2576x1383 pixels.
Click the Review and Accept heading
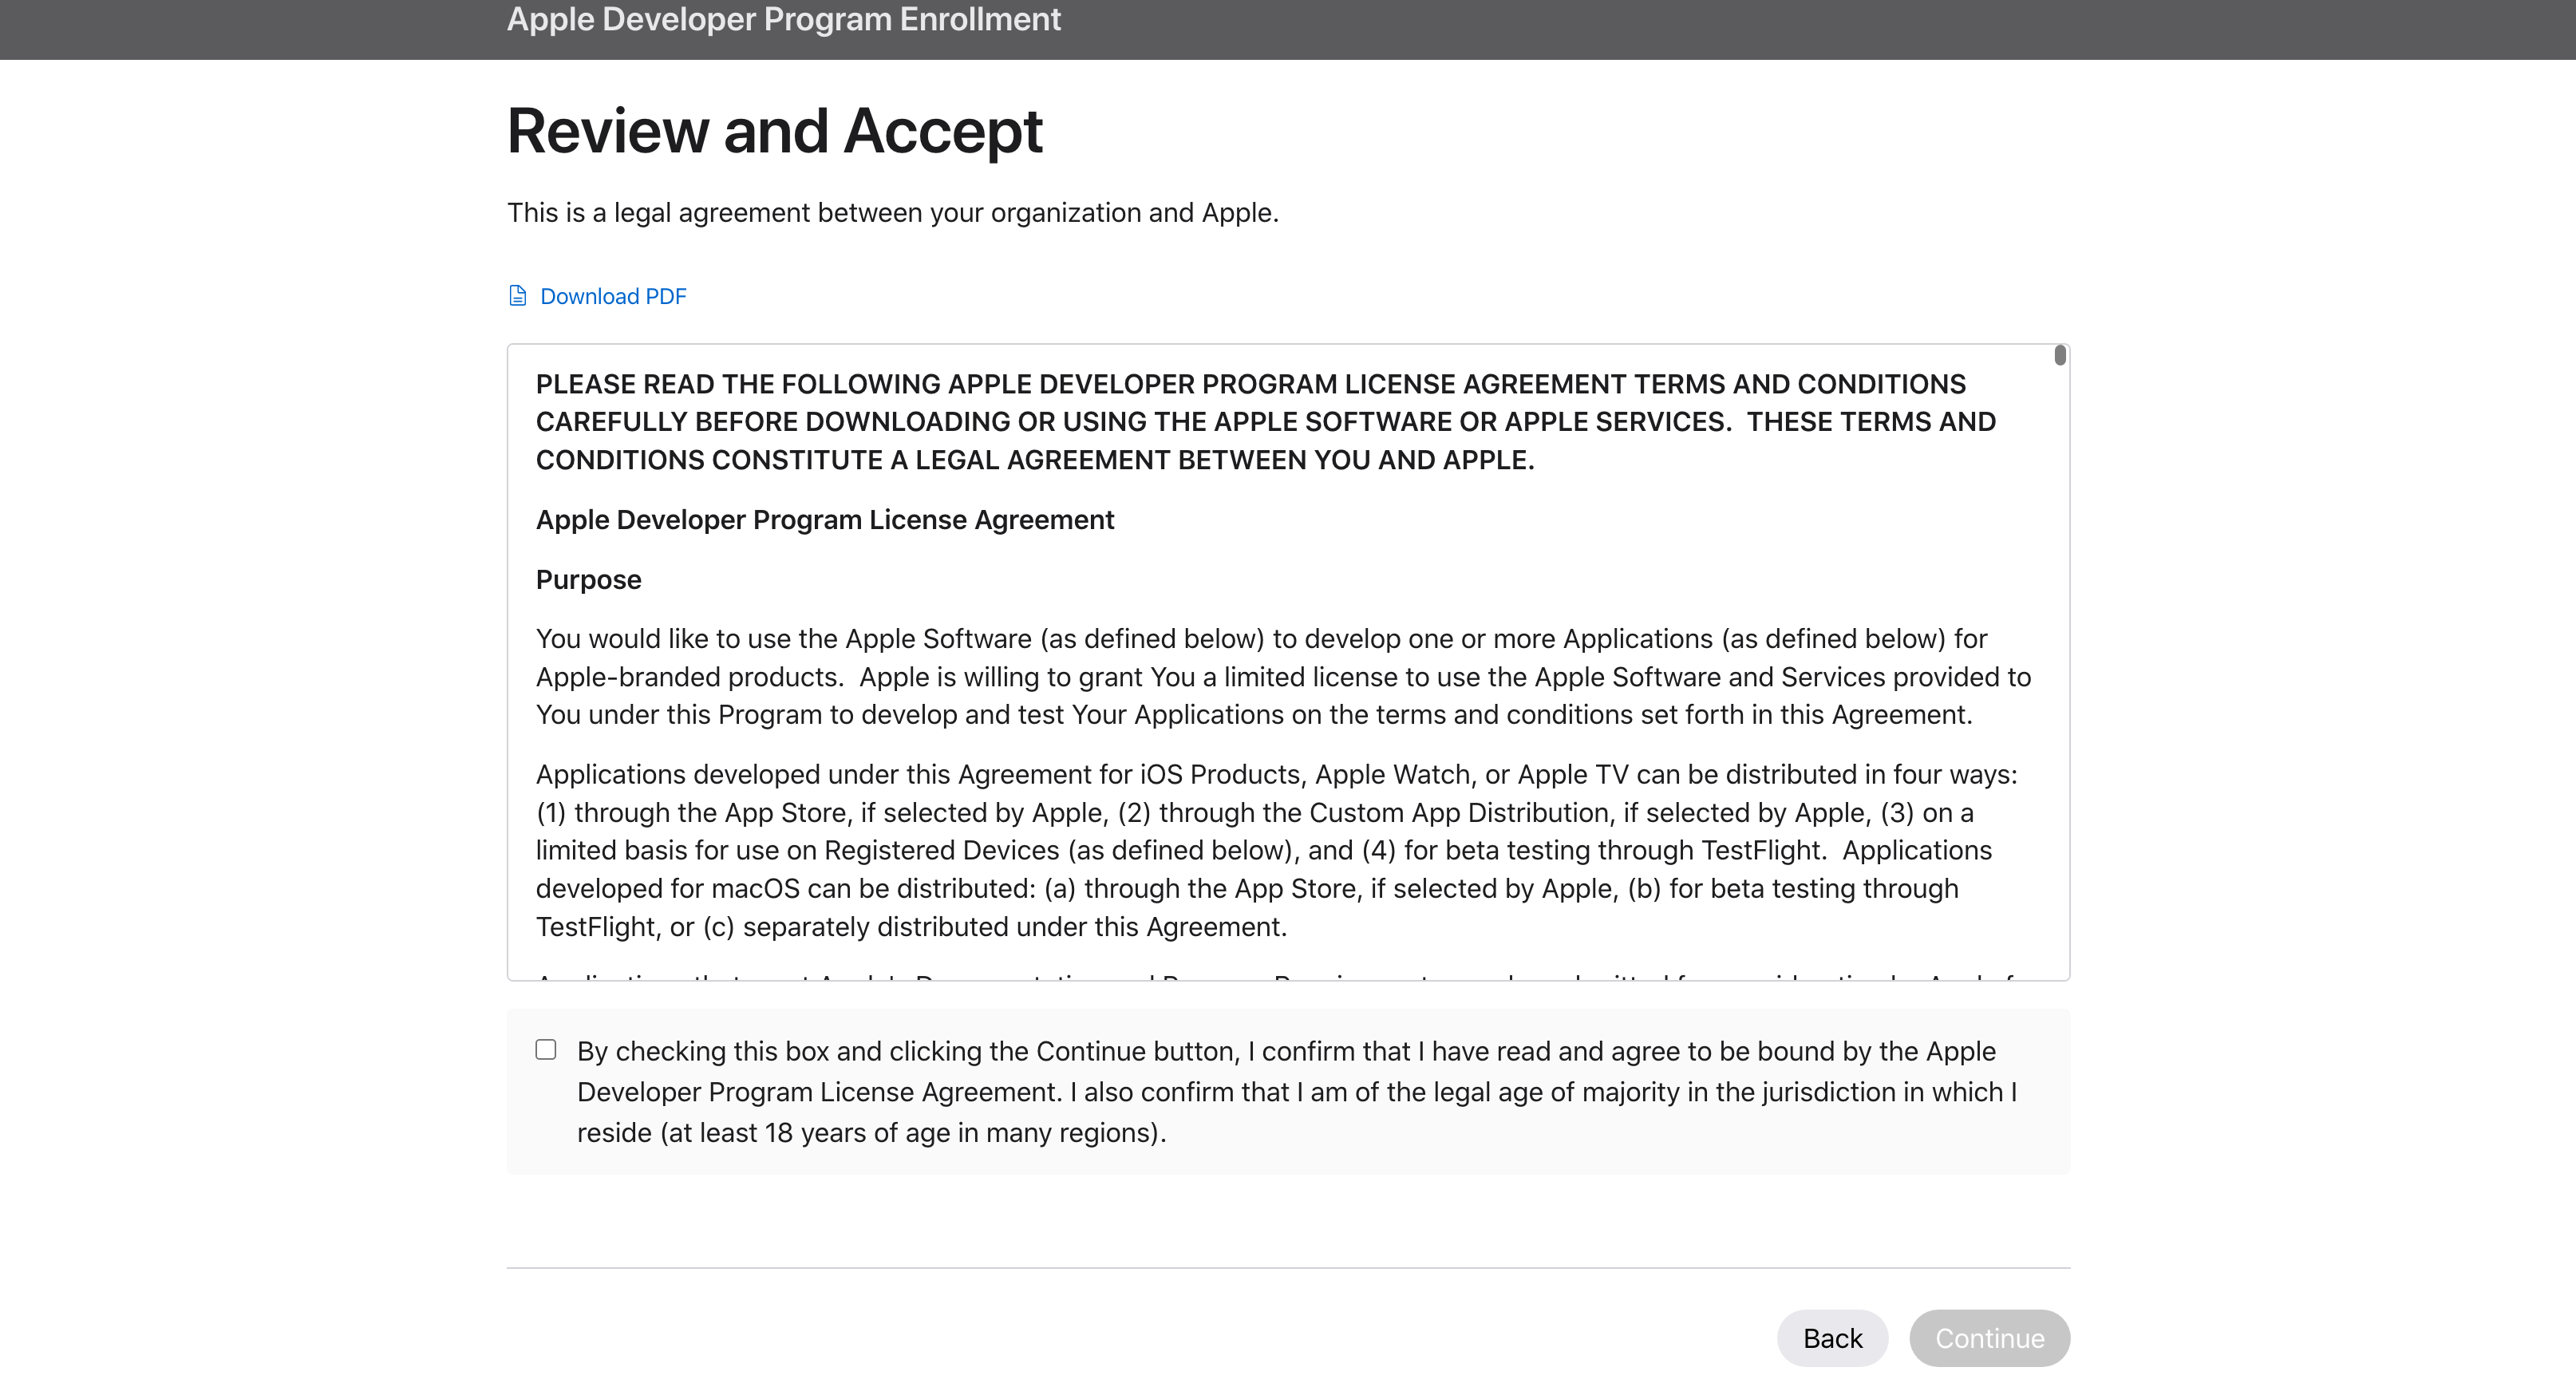tap(774, 131)
